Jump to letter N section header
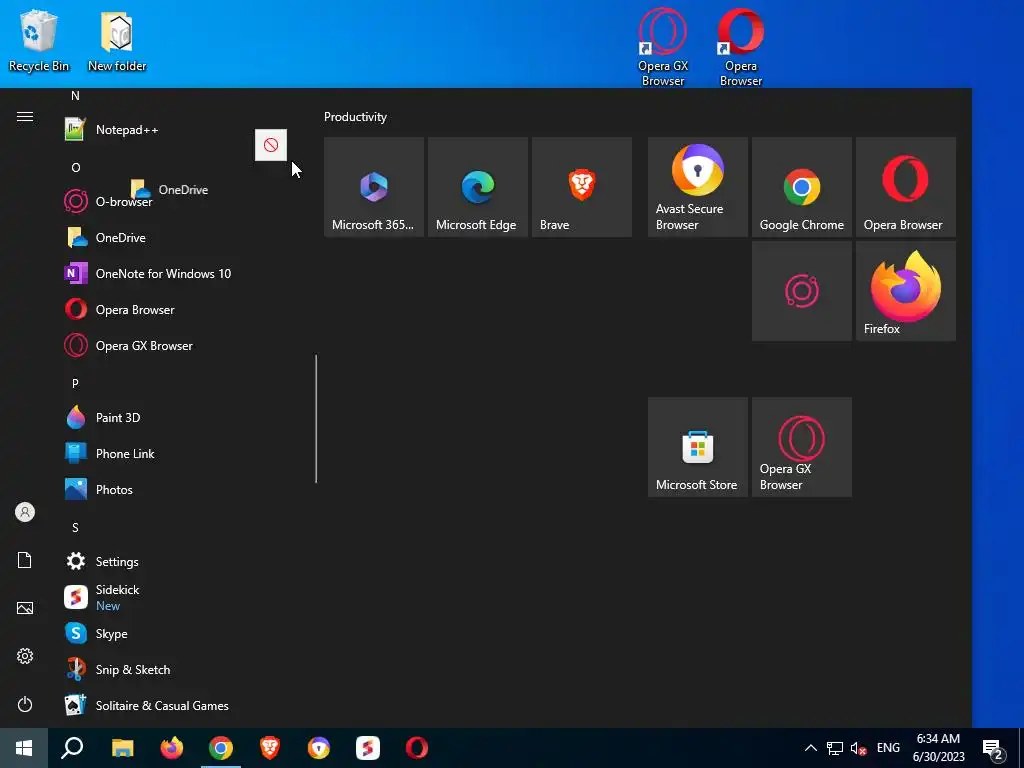1024x768 pixels. pos(75,96)
